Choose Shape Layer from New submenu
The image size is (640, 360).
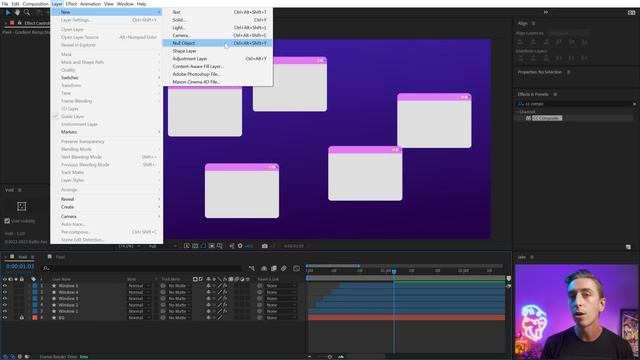point(218,51)
